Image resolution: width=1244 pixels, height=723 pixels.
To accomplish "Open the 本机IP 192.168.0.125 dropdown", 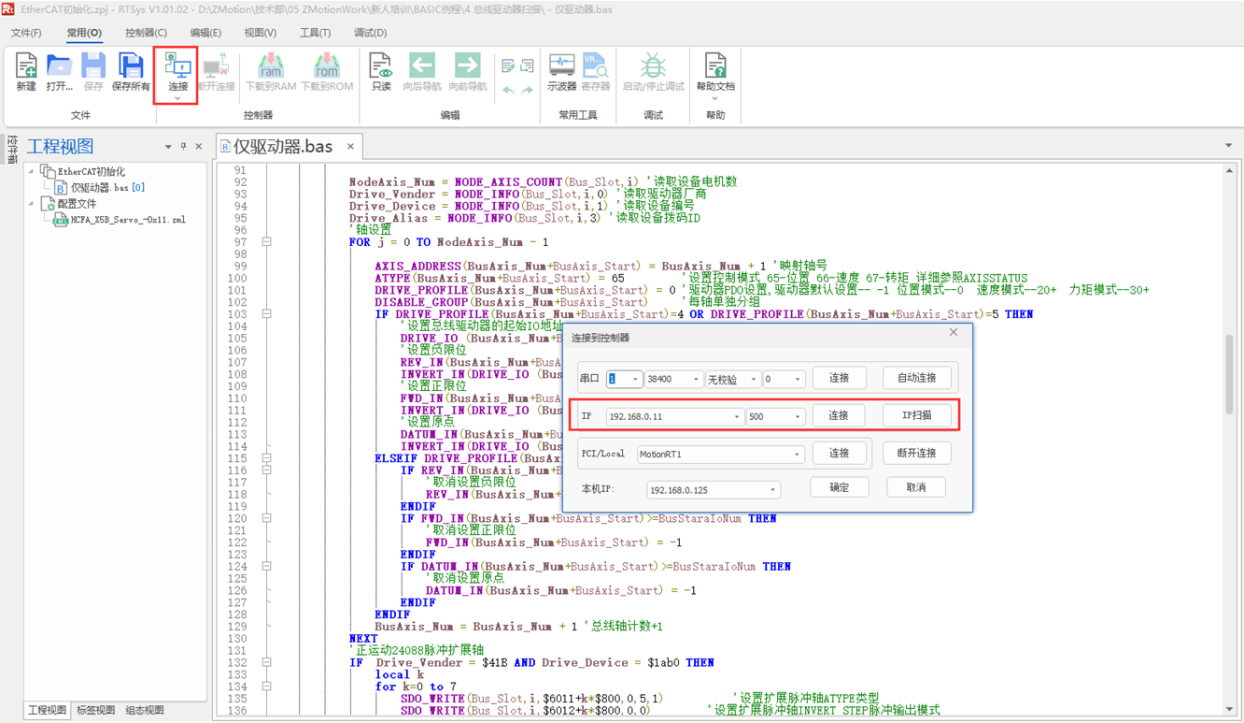I will point(772,489).
